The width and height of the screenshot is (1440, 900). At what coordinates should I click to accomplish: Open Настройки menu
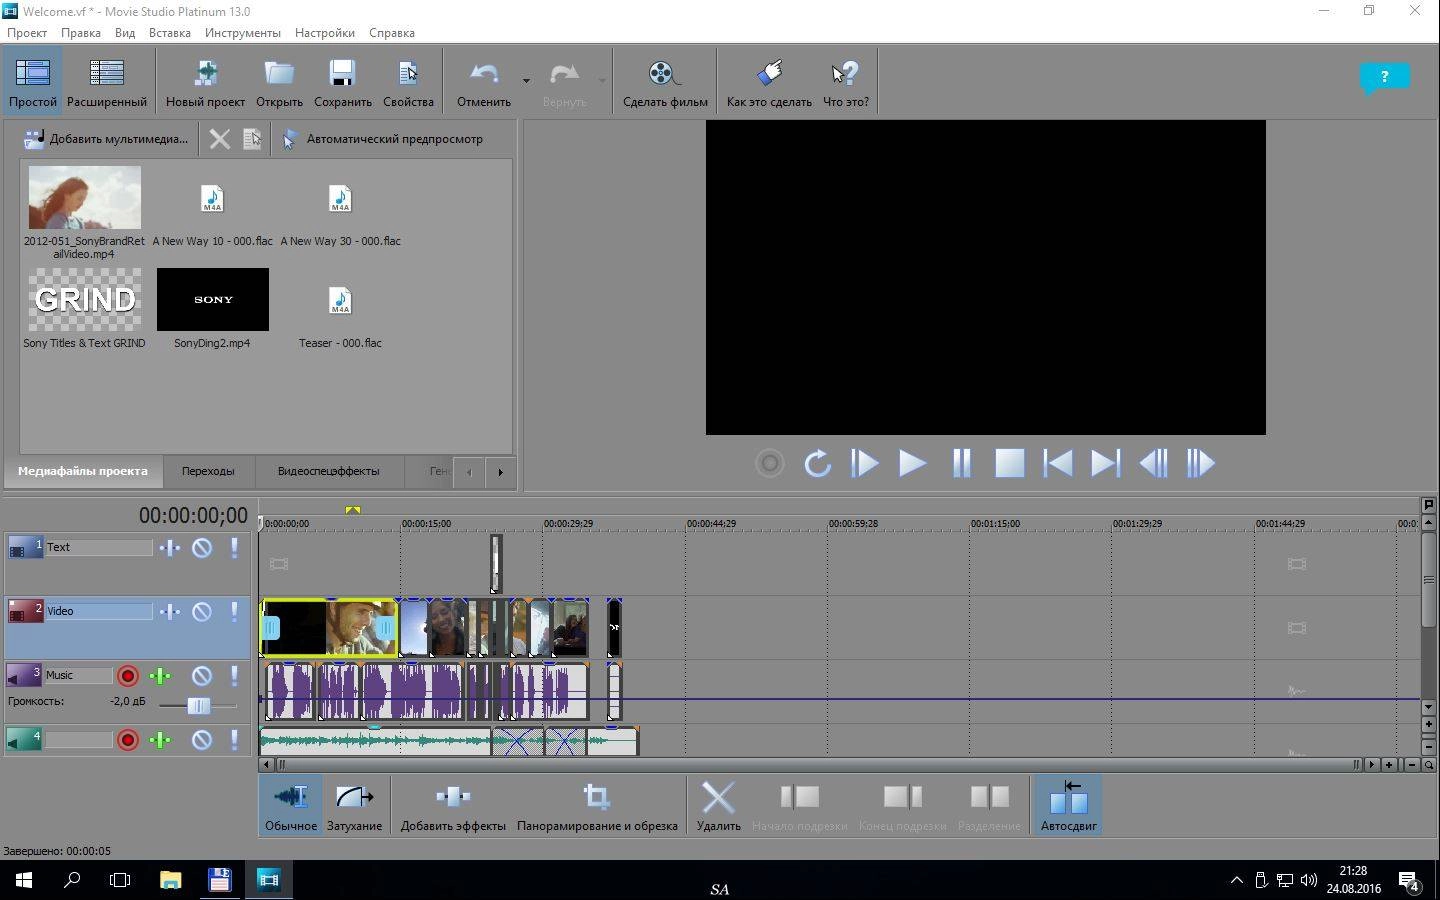[x=325, y=32]
